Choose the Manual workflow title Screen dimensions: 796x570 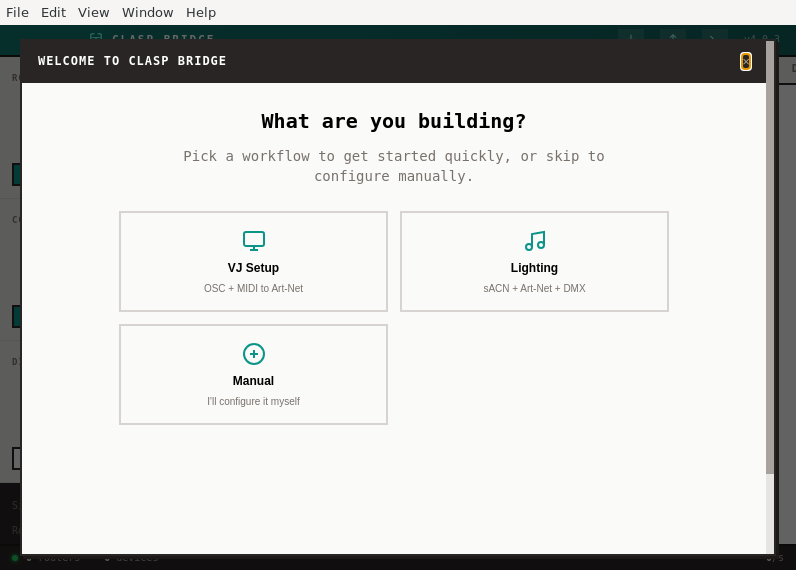253,381
